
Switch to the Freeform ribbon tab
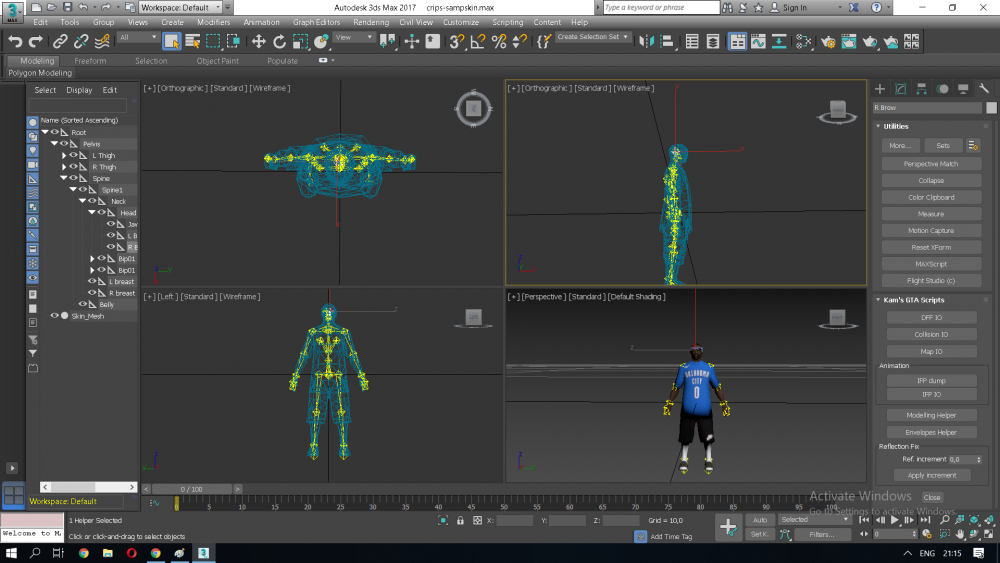coord(90,61)
